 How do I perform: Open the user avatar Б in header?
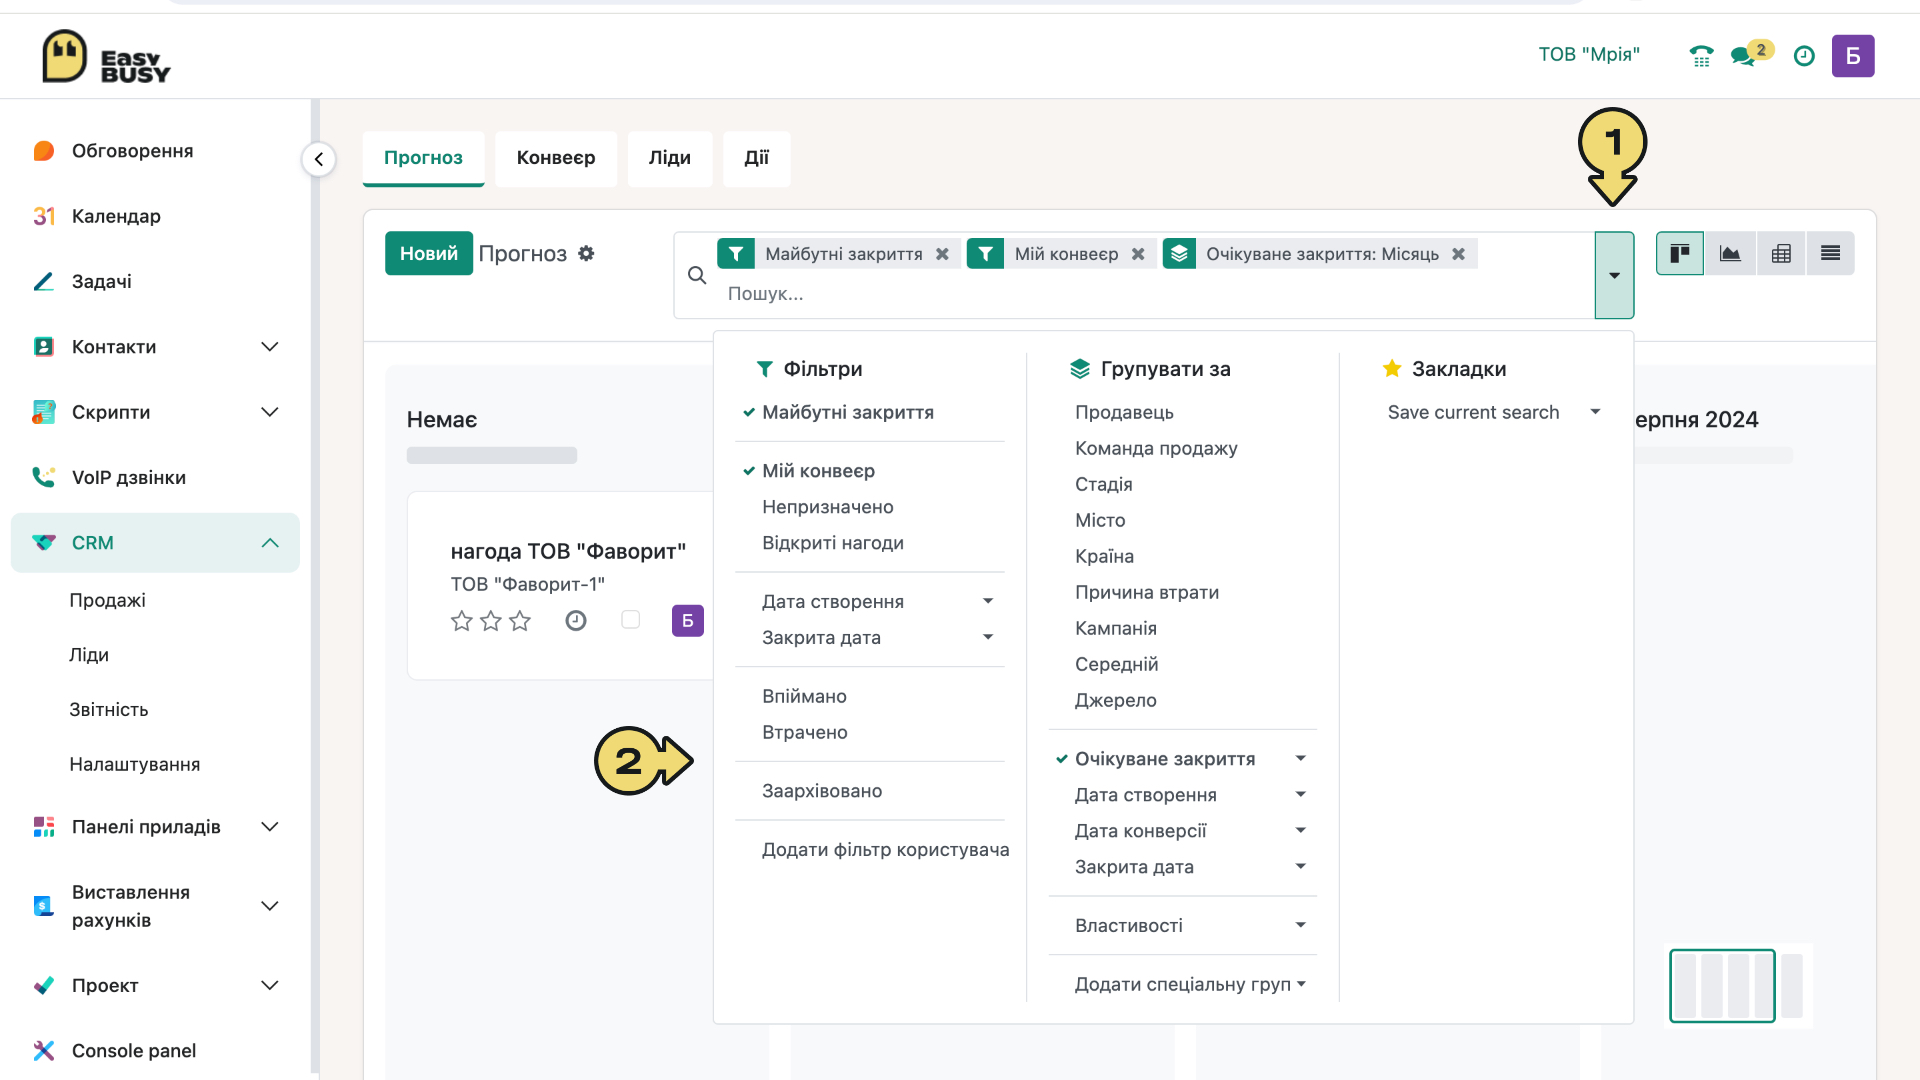(1853, 56)
